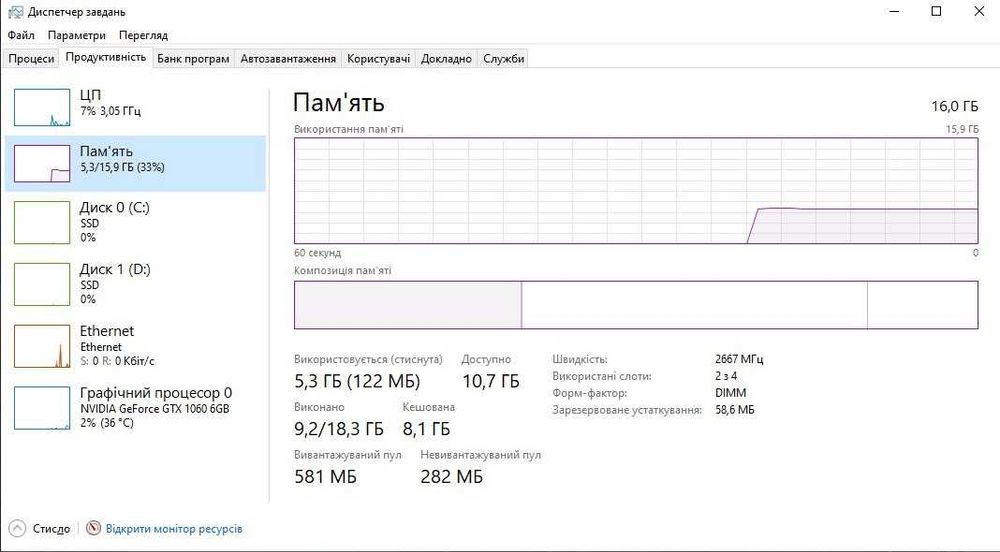Switch to the Процеси tab

[x=32, y=59]
